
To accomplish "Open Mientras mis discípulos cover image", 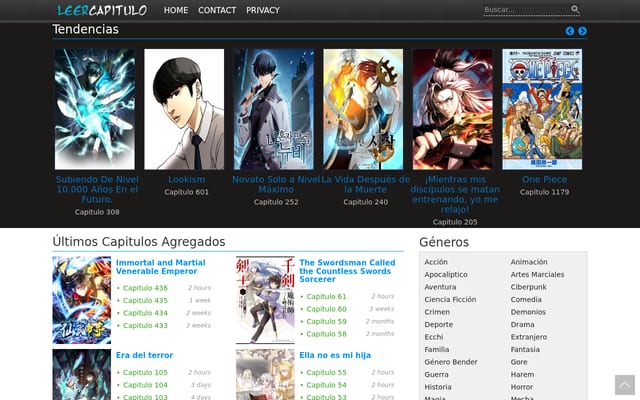I will click(x=453, y=109).
